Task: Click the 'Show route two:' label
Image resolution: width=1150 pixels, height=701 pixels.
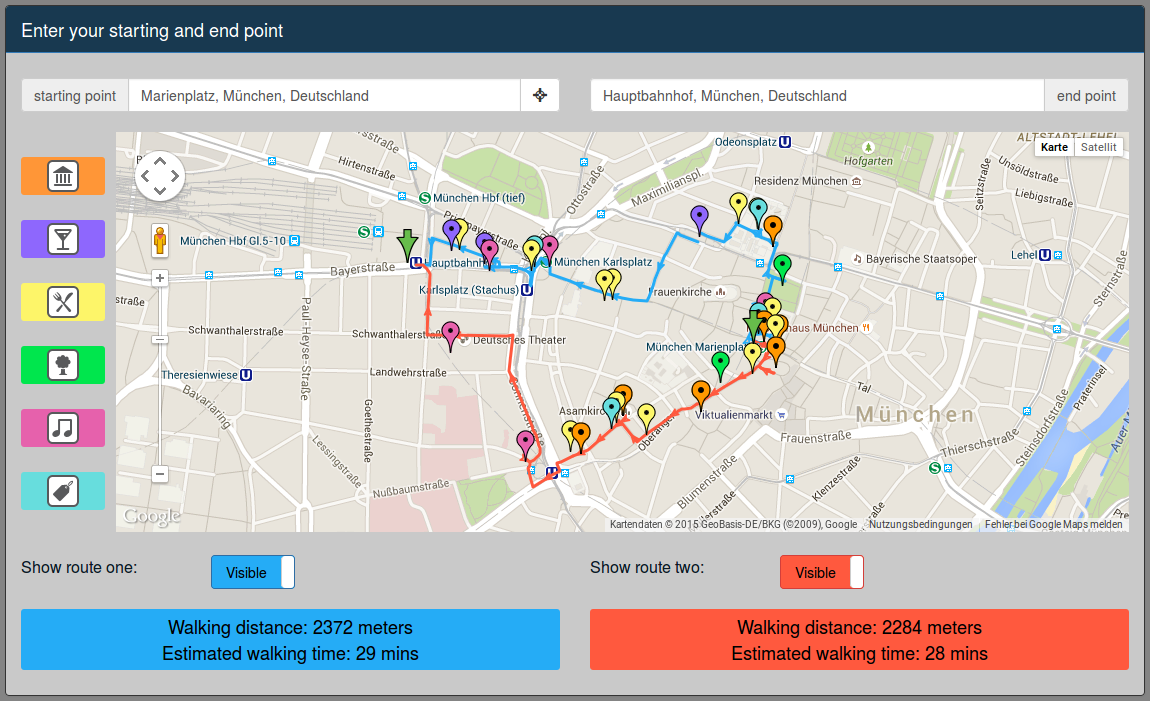Action: tap(647, 568)
